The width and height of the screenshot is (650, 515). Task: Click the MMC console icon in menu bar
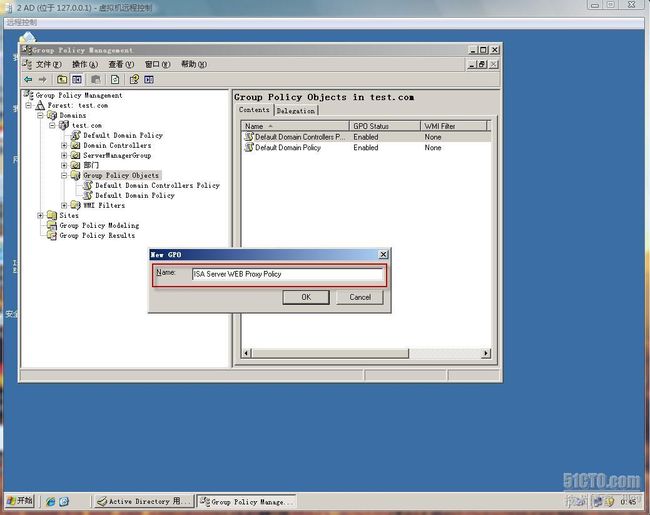point(27,64)
